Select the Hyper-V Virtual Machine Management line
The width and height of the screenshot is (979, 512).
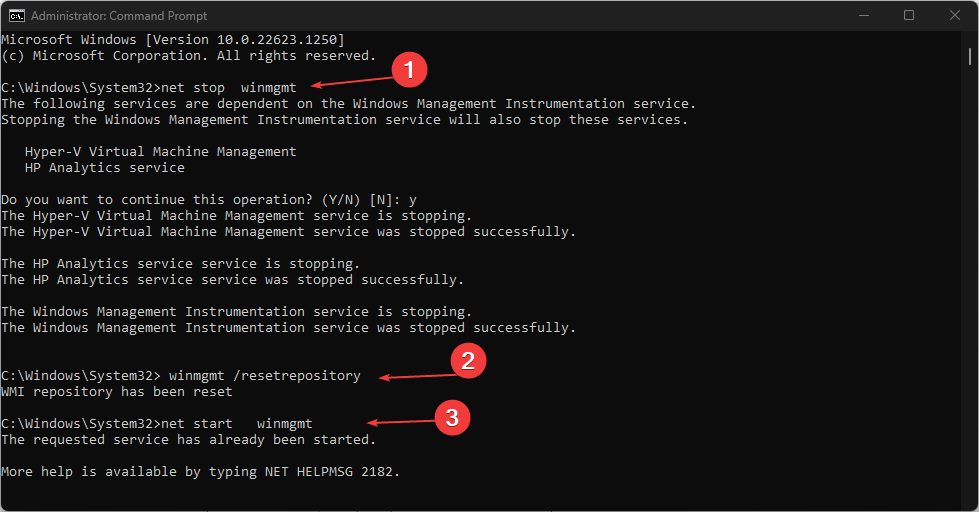161,152
